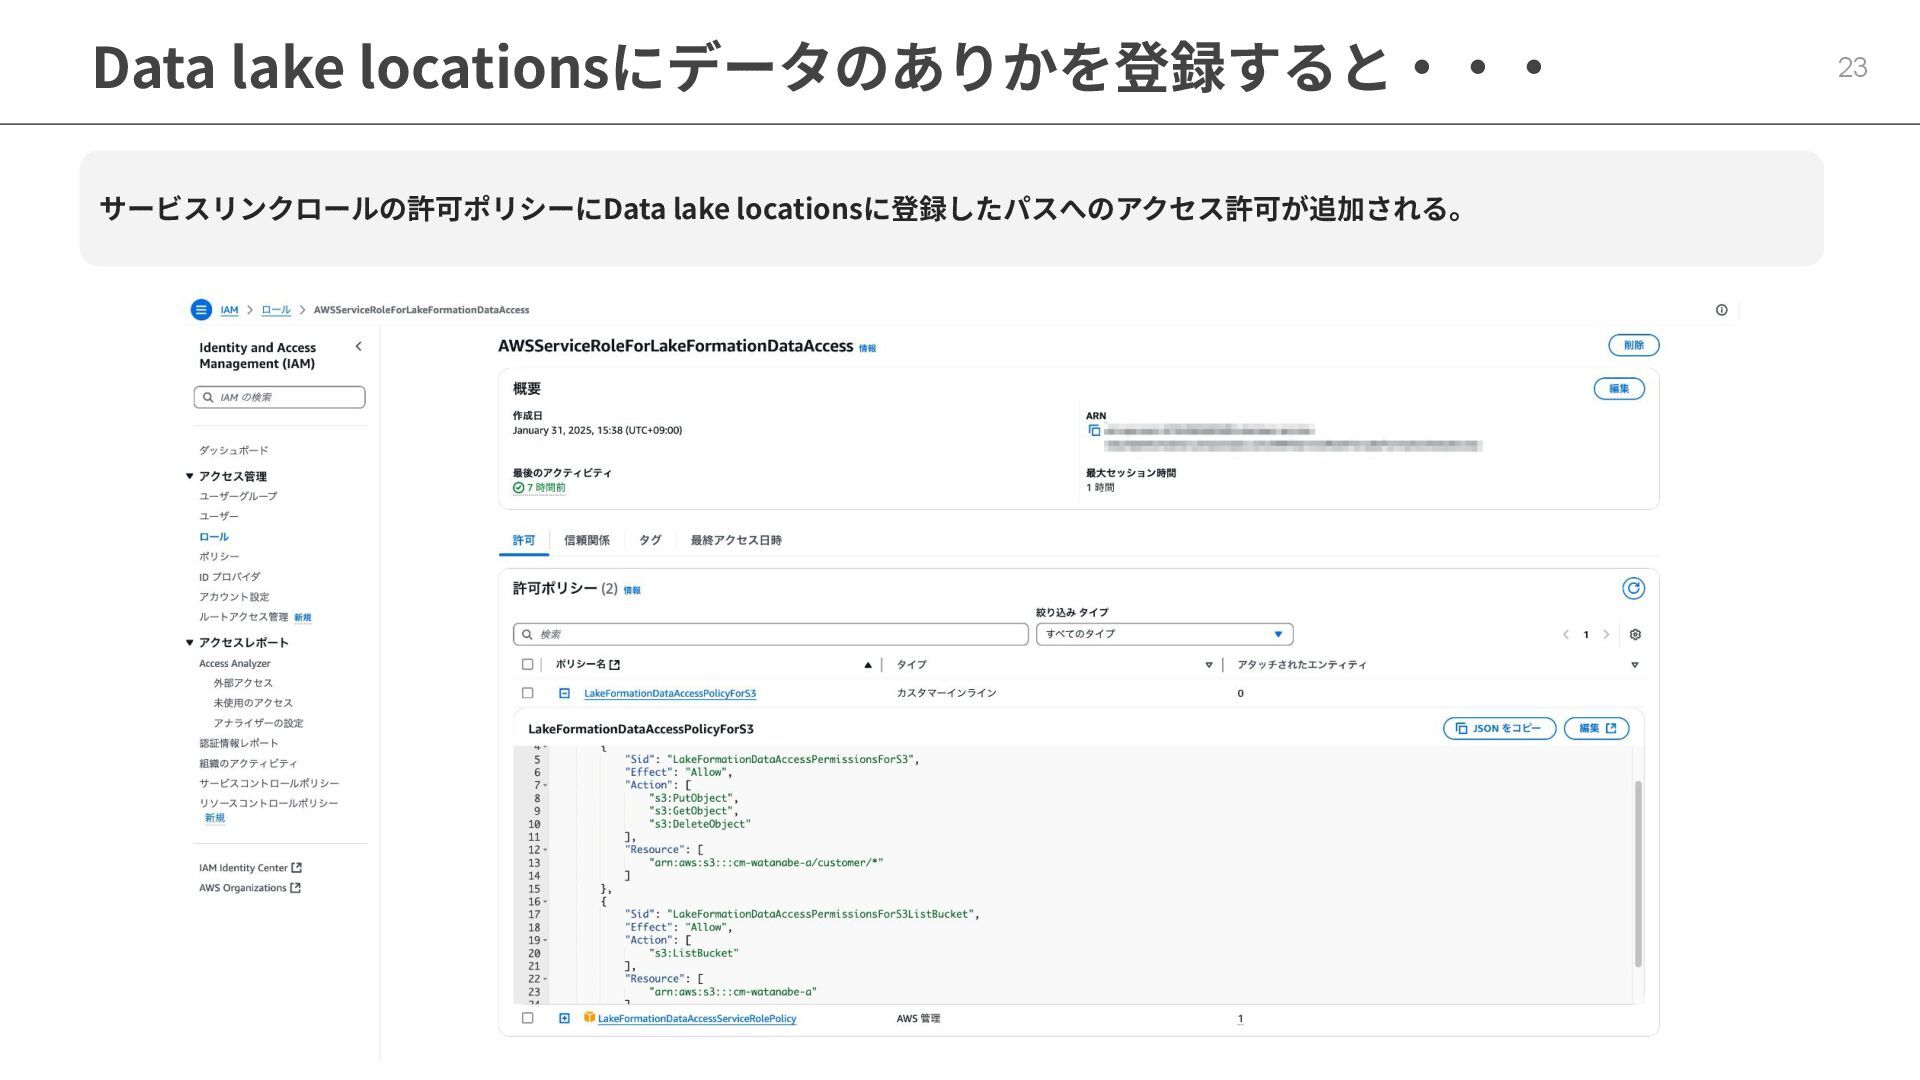1920x1080 pixels.
Task: Open 組織のアクティビティ in the sidebar
Action: (248, 764)
